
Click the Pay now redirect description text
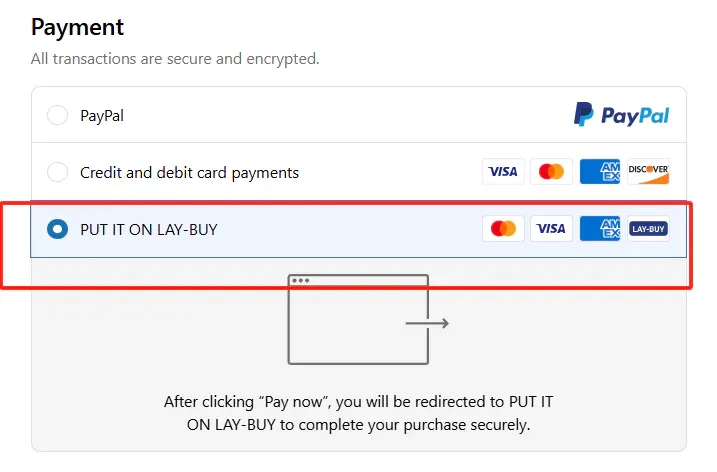(x=358, y=413)
